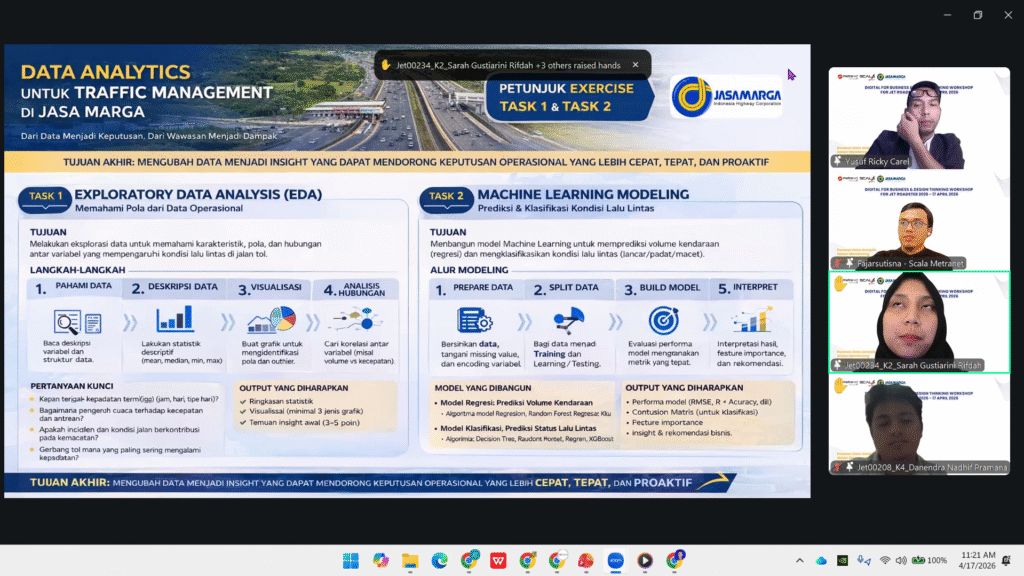Expand the hidden system tray icons
The width and height of the screenshot is (1024, 576).
point(799,560)
